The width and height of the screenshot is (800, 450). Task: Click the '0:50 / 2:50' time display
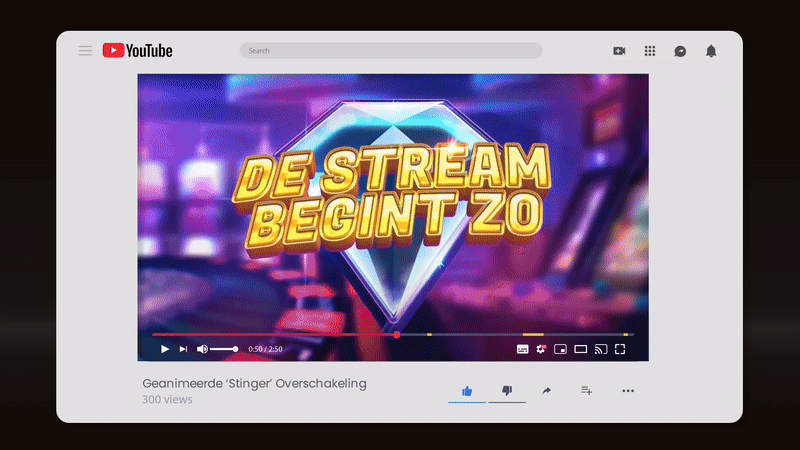(x=265, y=349)
